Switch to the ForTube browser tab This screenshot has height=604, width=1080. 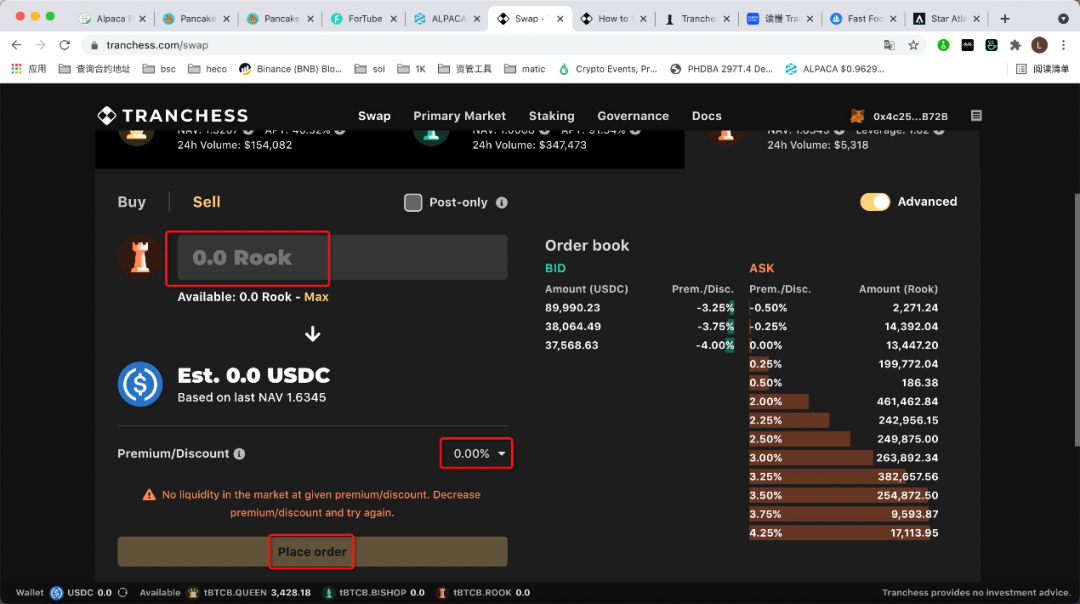coord(364,19)
